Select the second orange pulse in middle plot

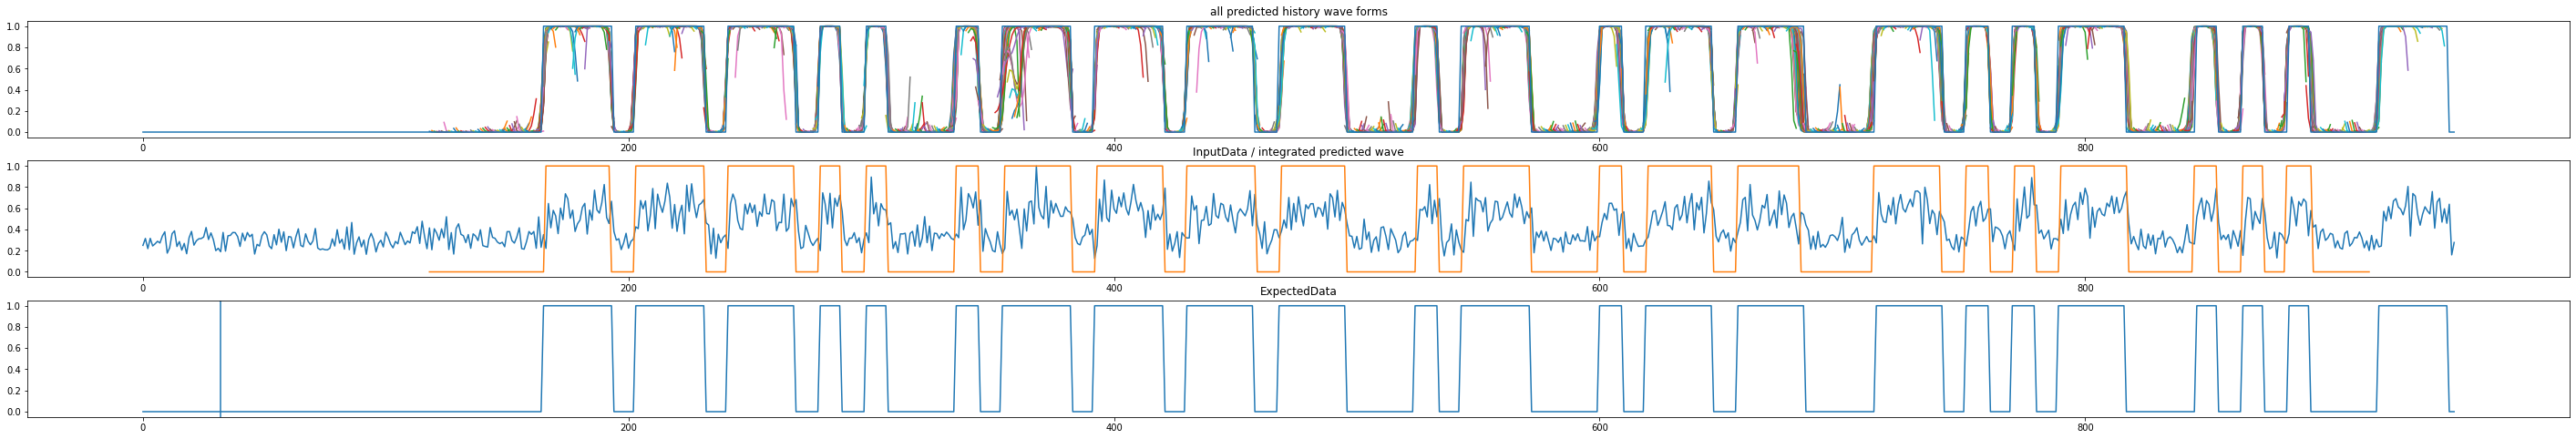669,167
